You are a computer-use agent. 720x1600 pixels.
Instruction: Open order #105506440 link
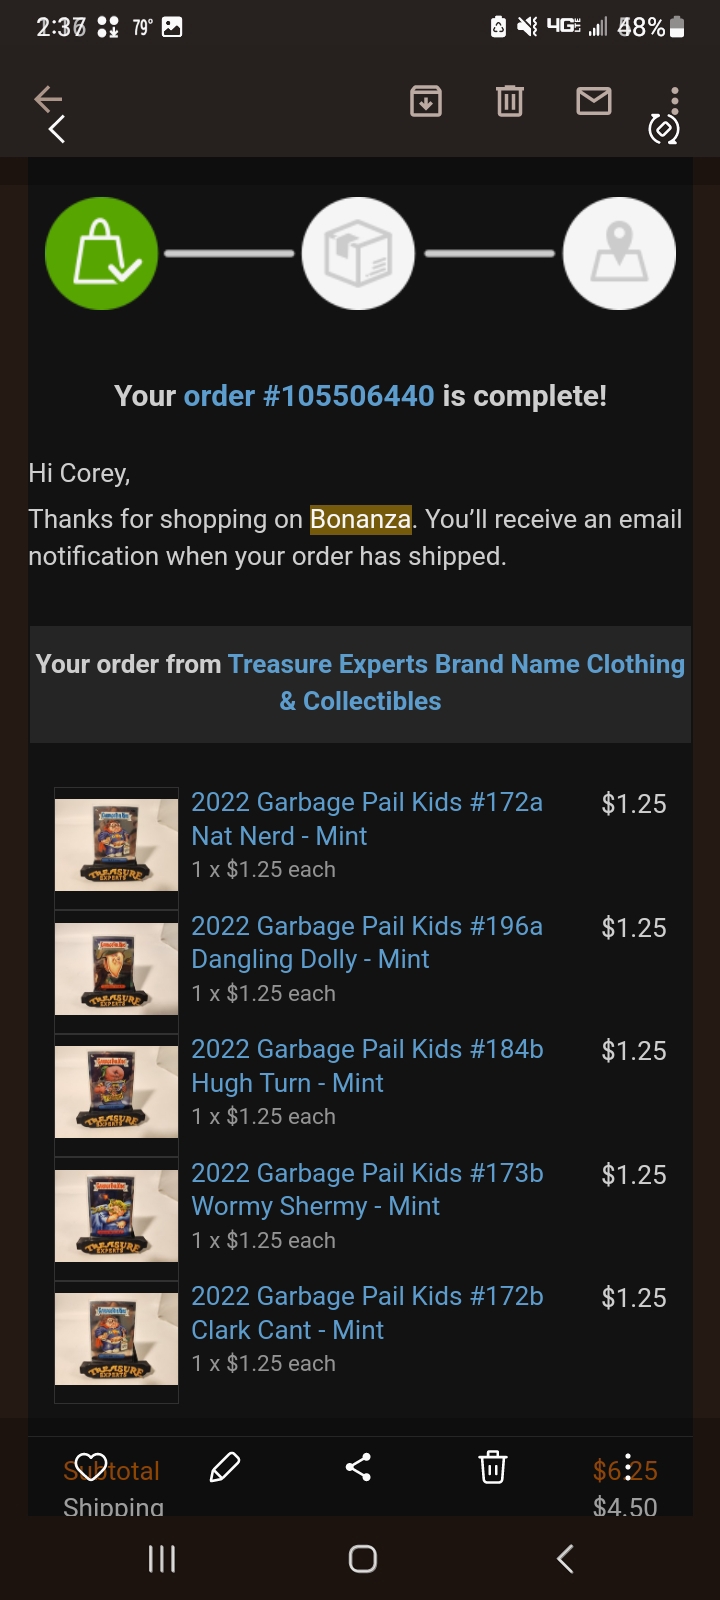[309, 396]
